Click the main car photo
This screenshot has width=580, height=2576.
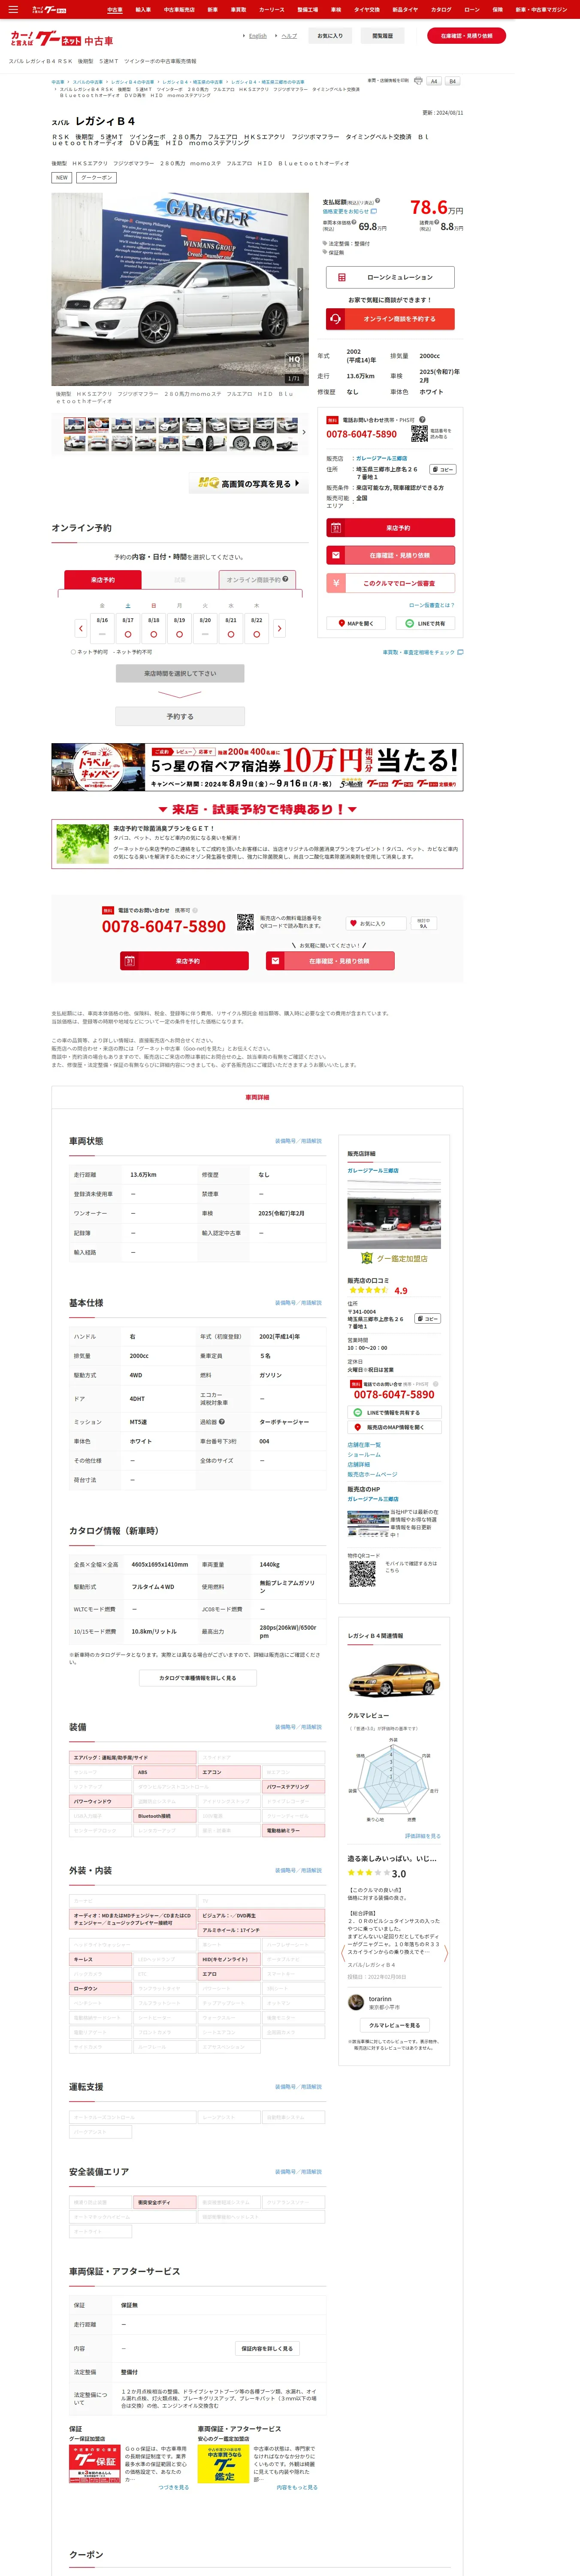tap(180, 289)
